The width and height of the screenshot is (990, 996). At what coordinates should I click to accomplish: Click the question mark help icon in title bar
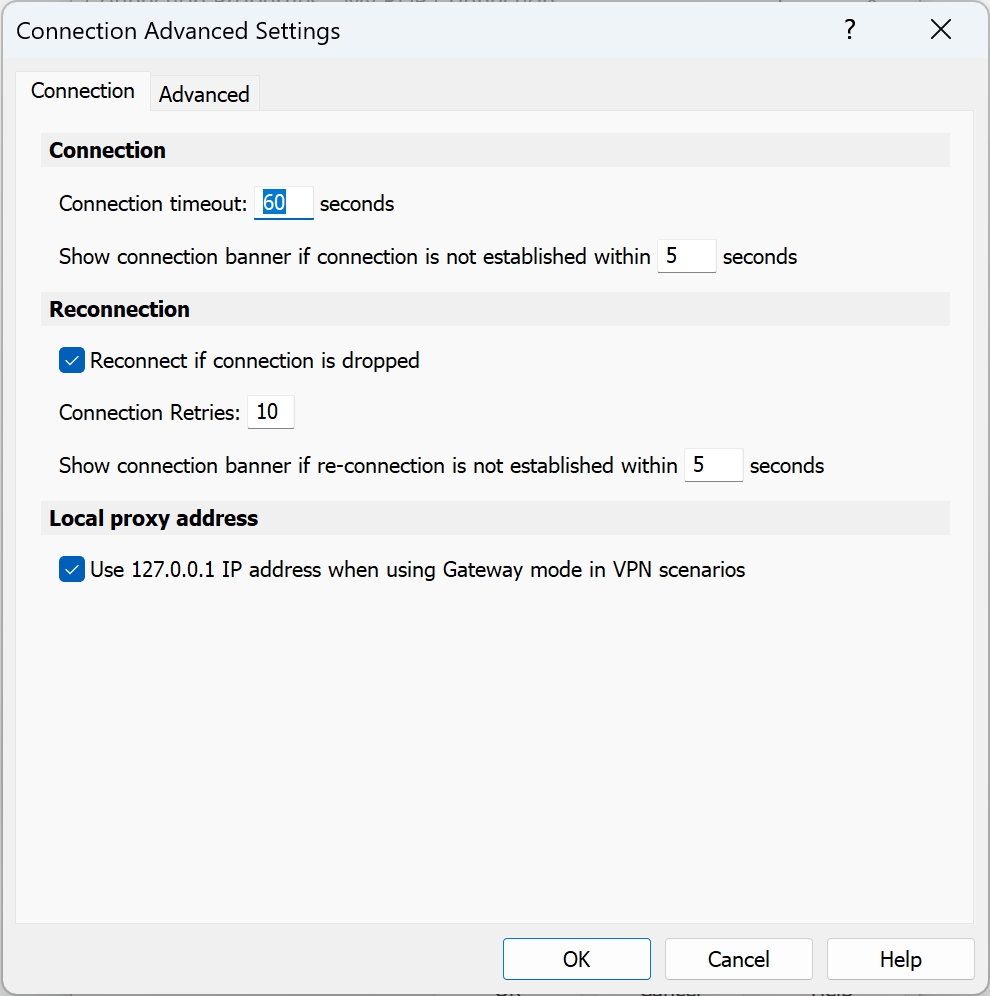pyautogui.click(x=849, y=30)
